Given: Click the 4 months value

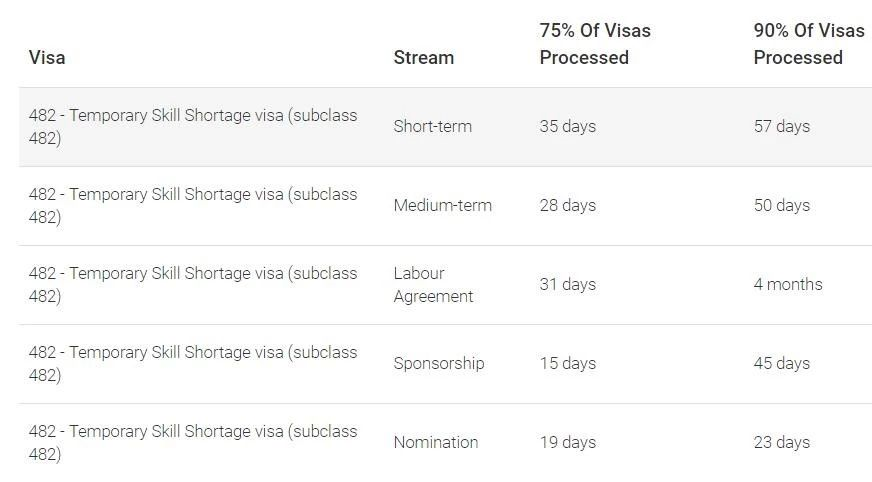Looking at the screenshot, I should point(788,285).
